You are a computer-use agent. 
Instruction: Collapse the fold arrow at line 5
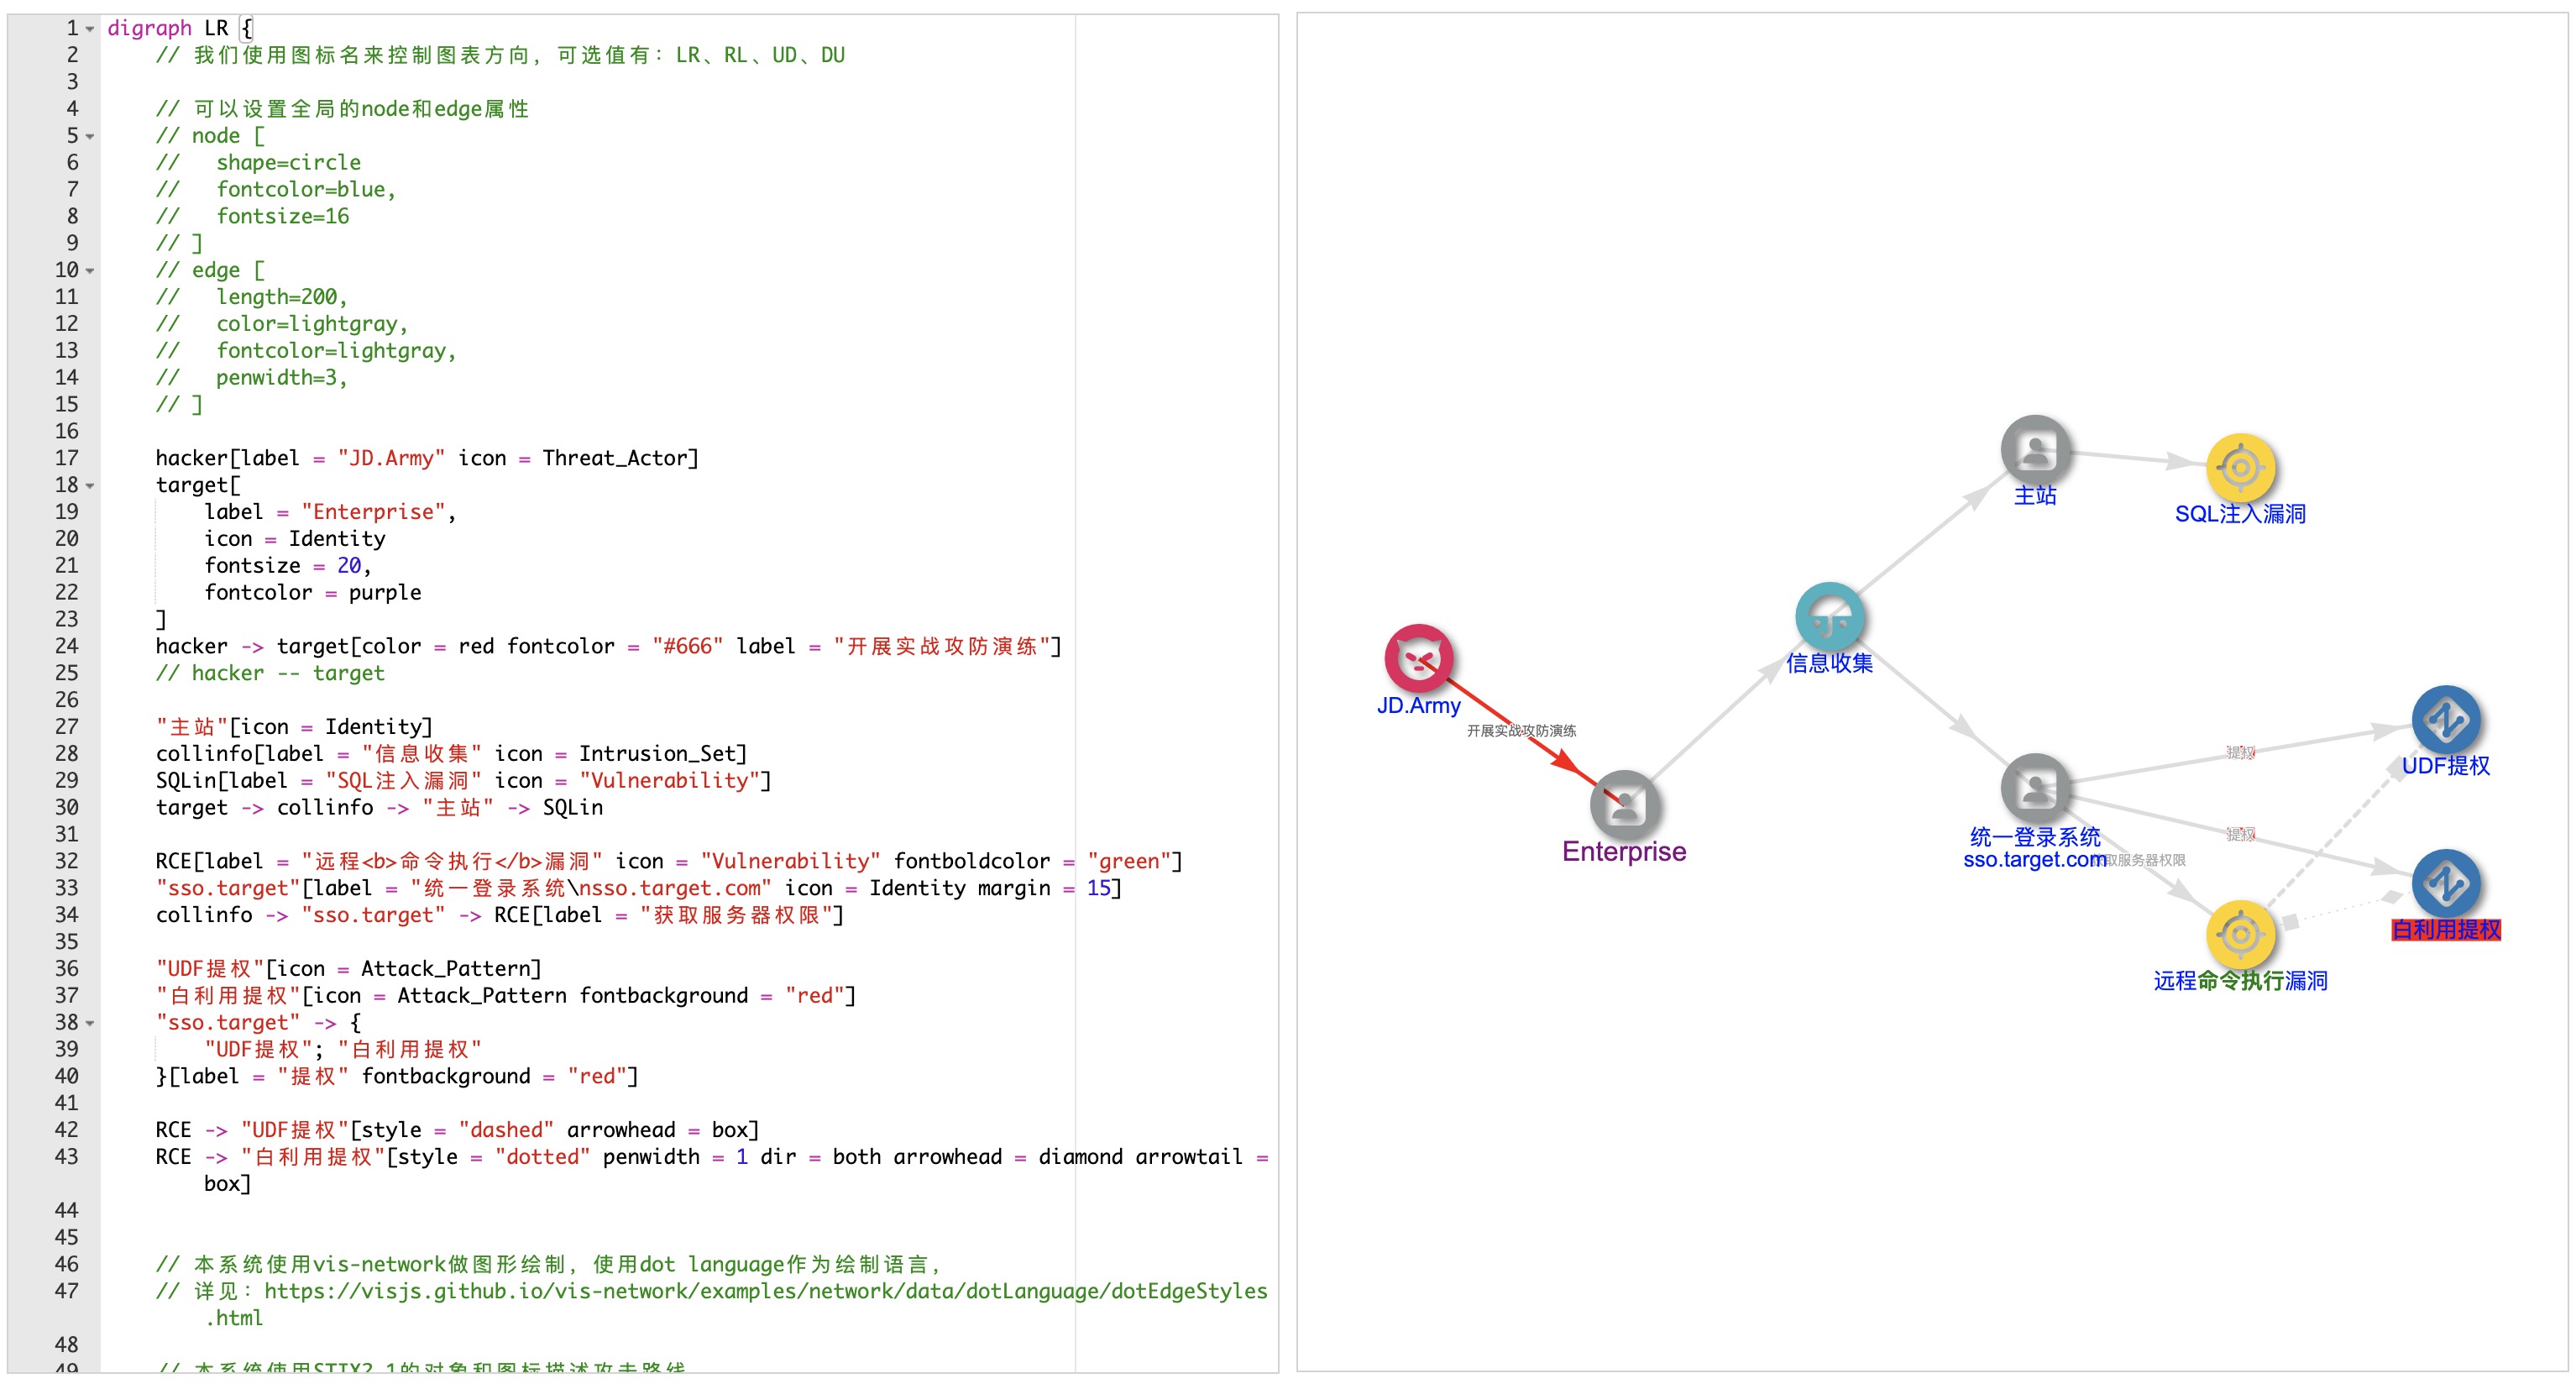tap(90, 136)
